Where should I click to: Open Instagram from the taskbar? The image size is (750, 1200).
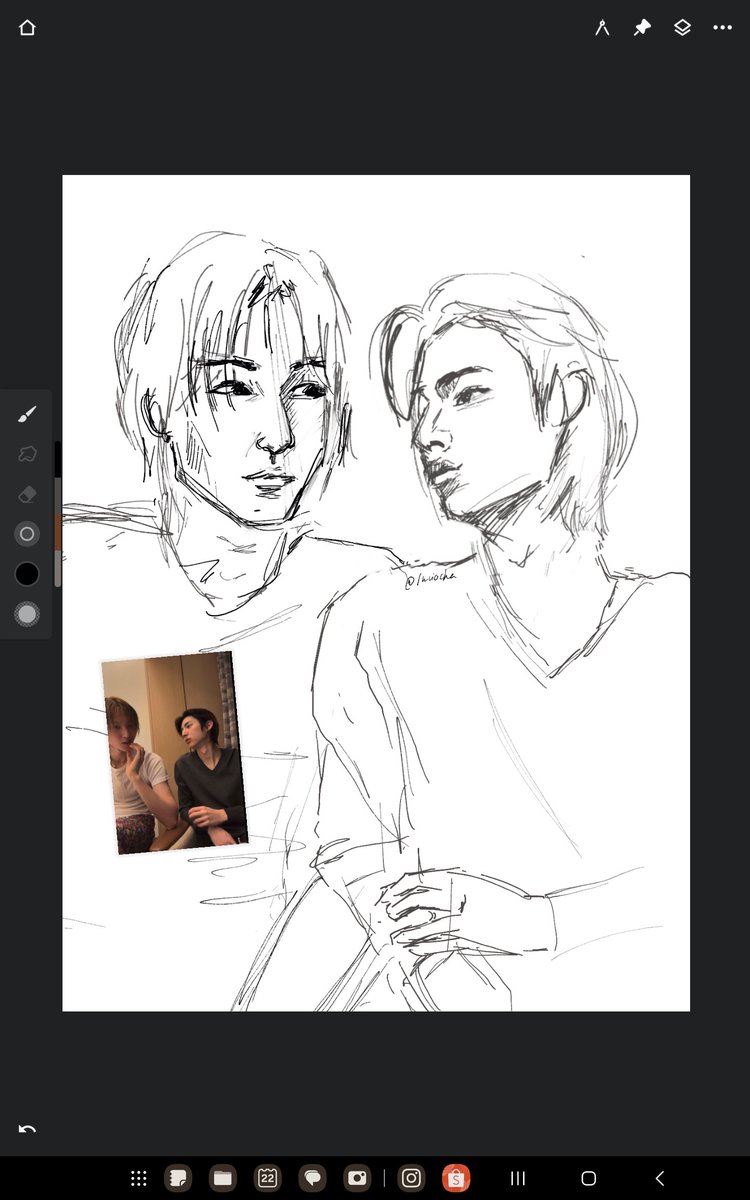tap(411, 1178)
